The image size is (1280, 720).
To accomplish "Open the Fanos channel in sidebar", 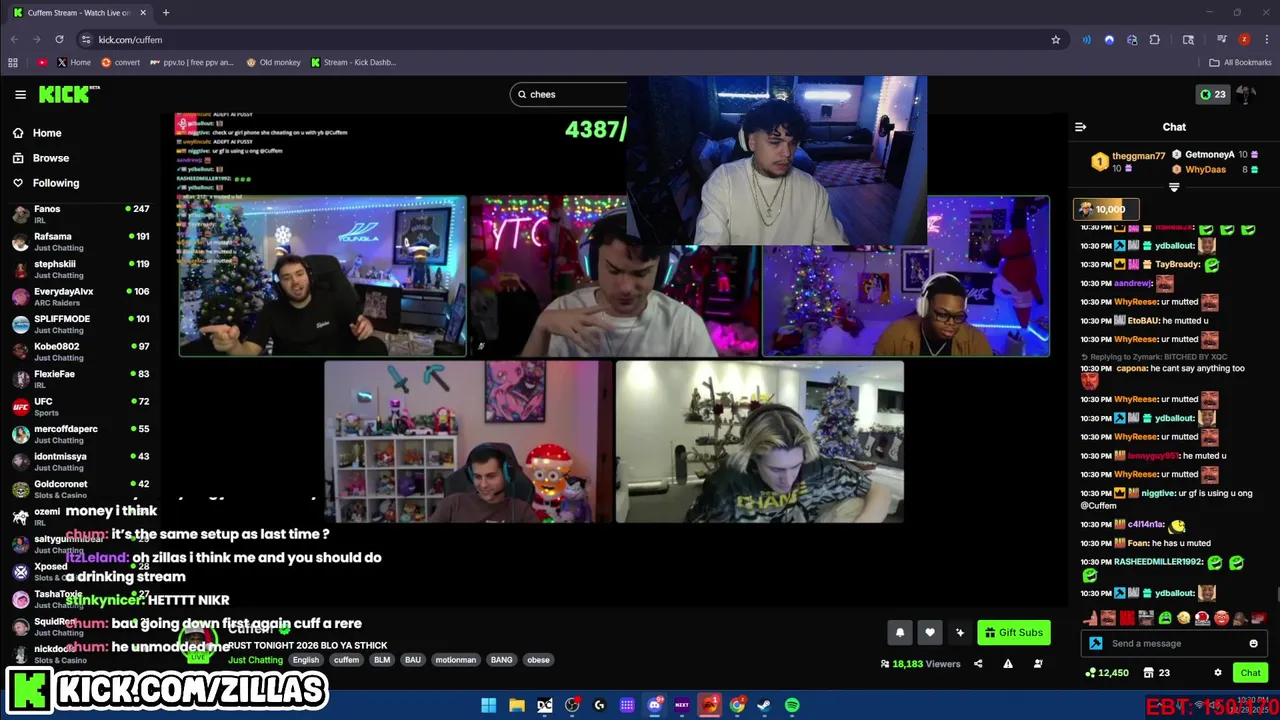I will 80,214.
